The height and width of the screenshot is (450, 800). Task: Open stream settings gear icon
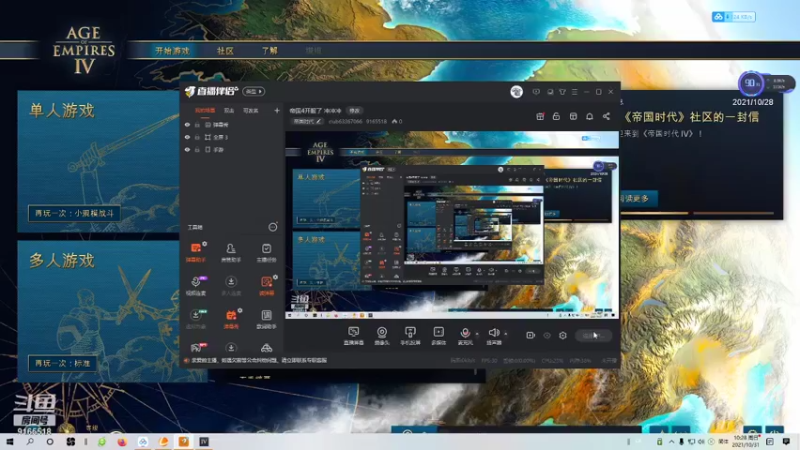563,335
